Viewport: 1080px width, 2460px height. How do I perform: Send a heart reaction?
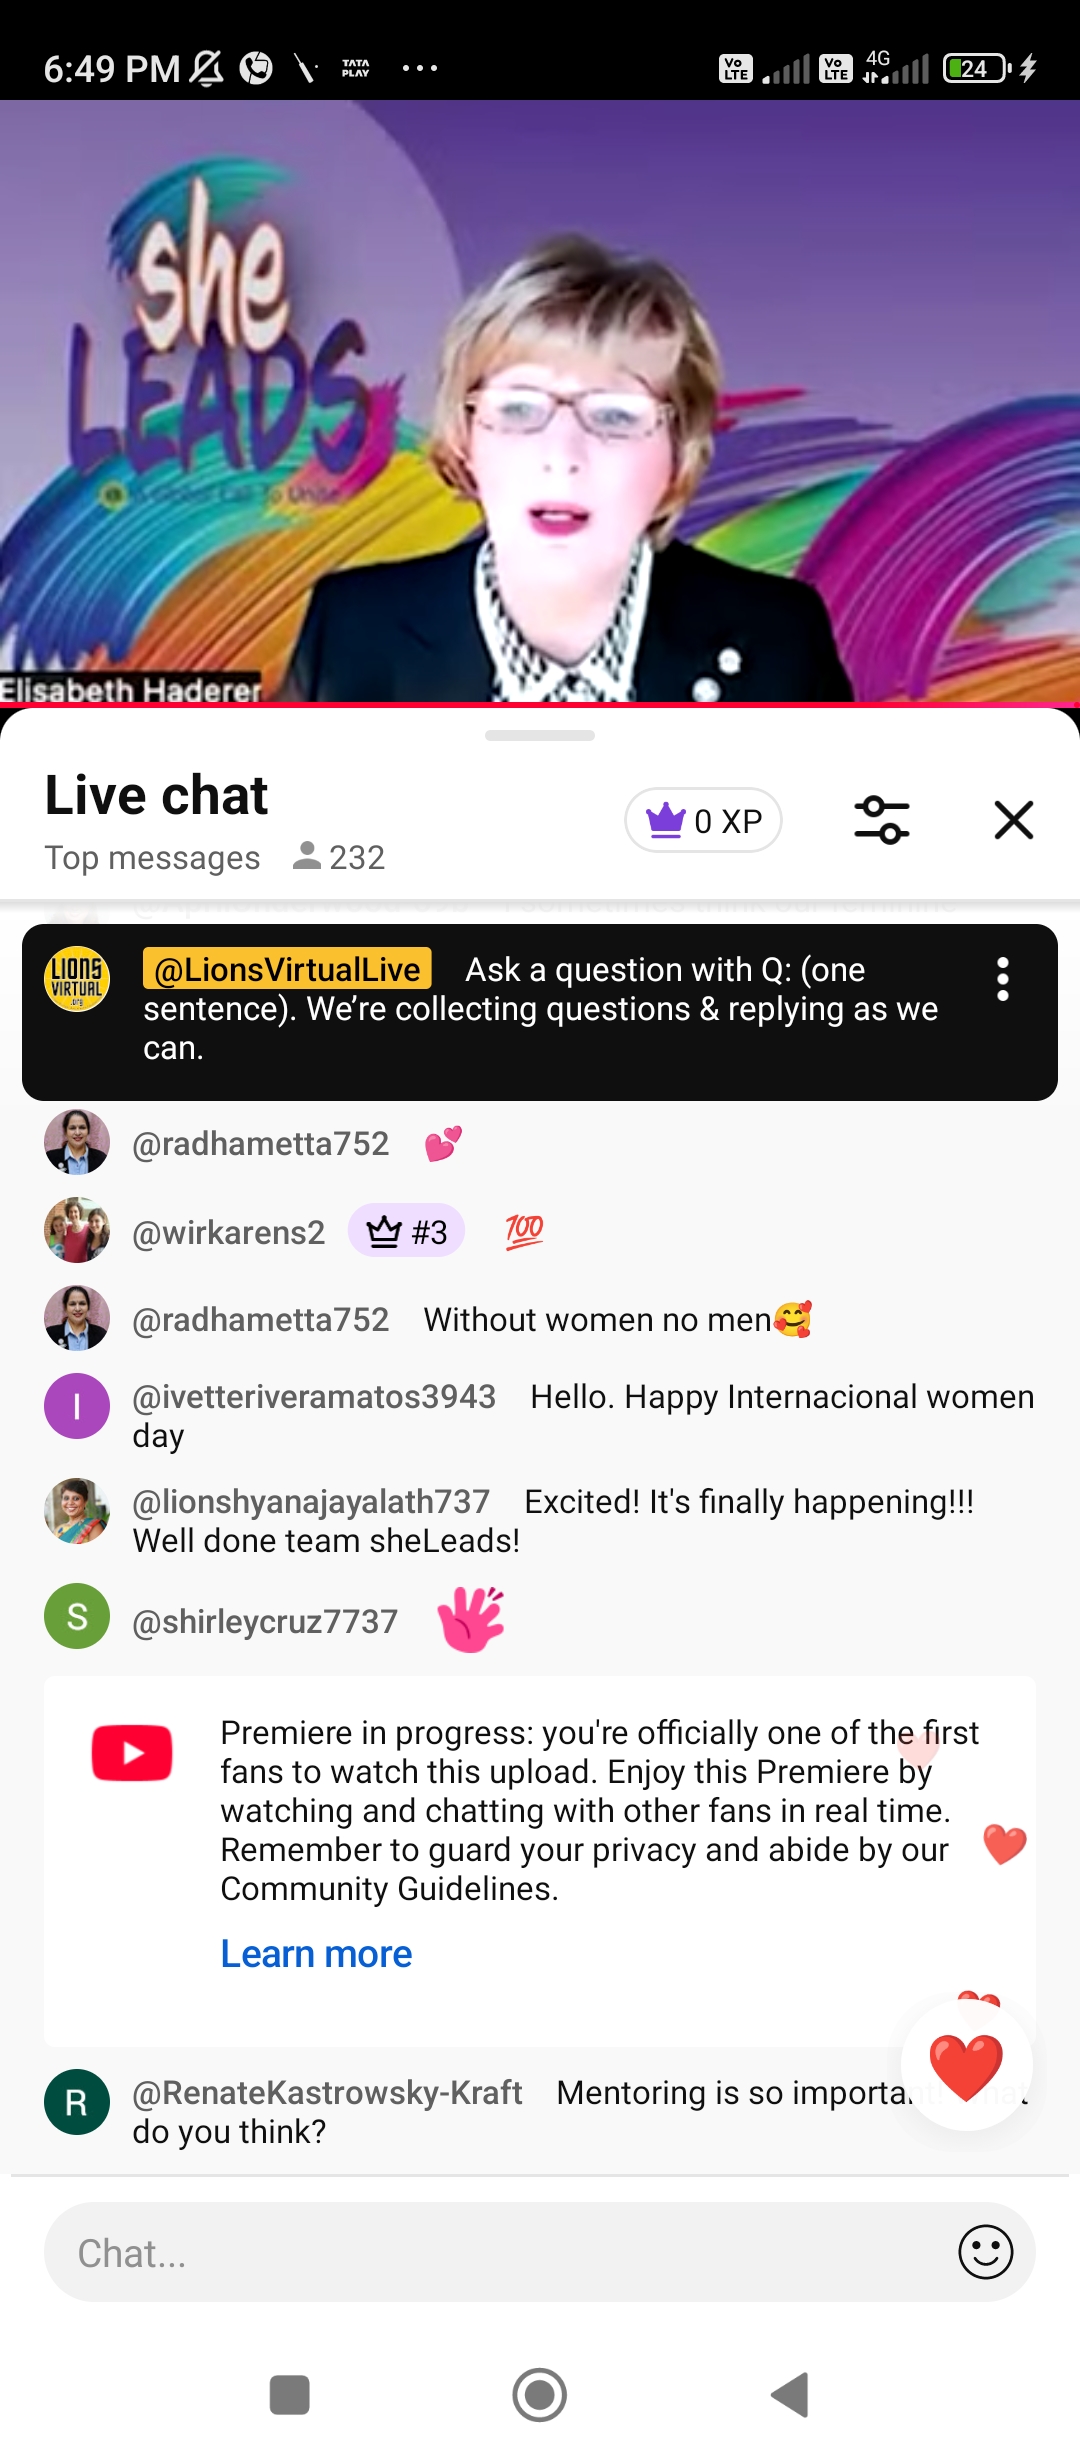(966, 2066)
